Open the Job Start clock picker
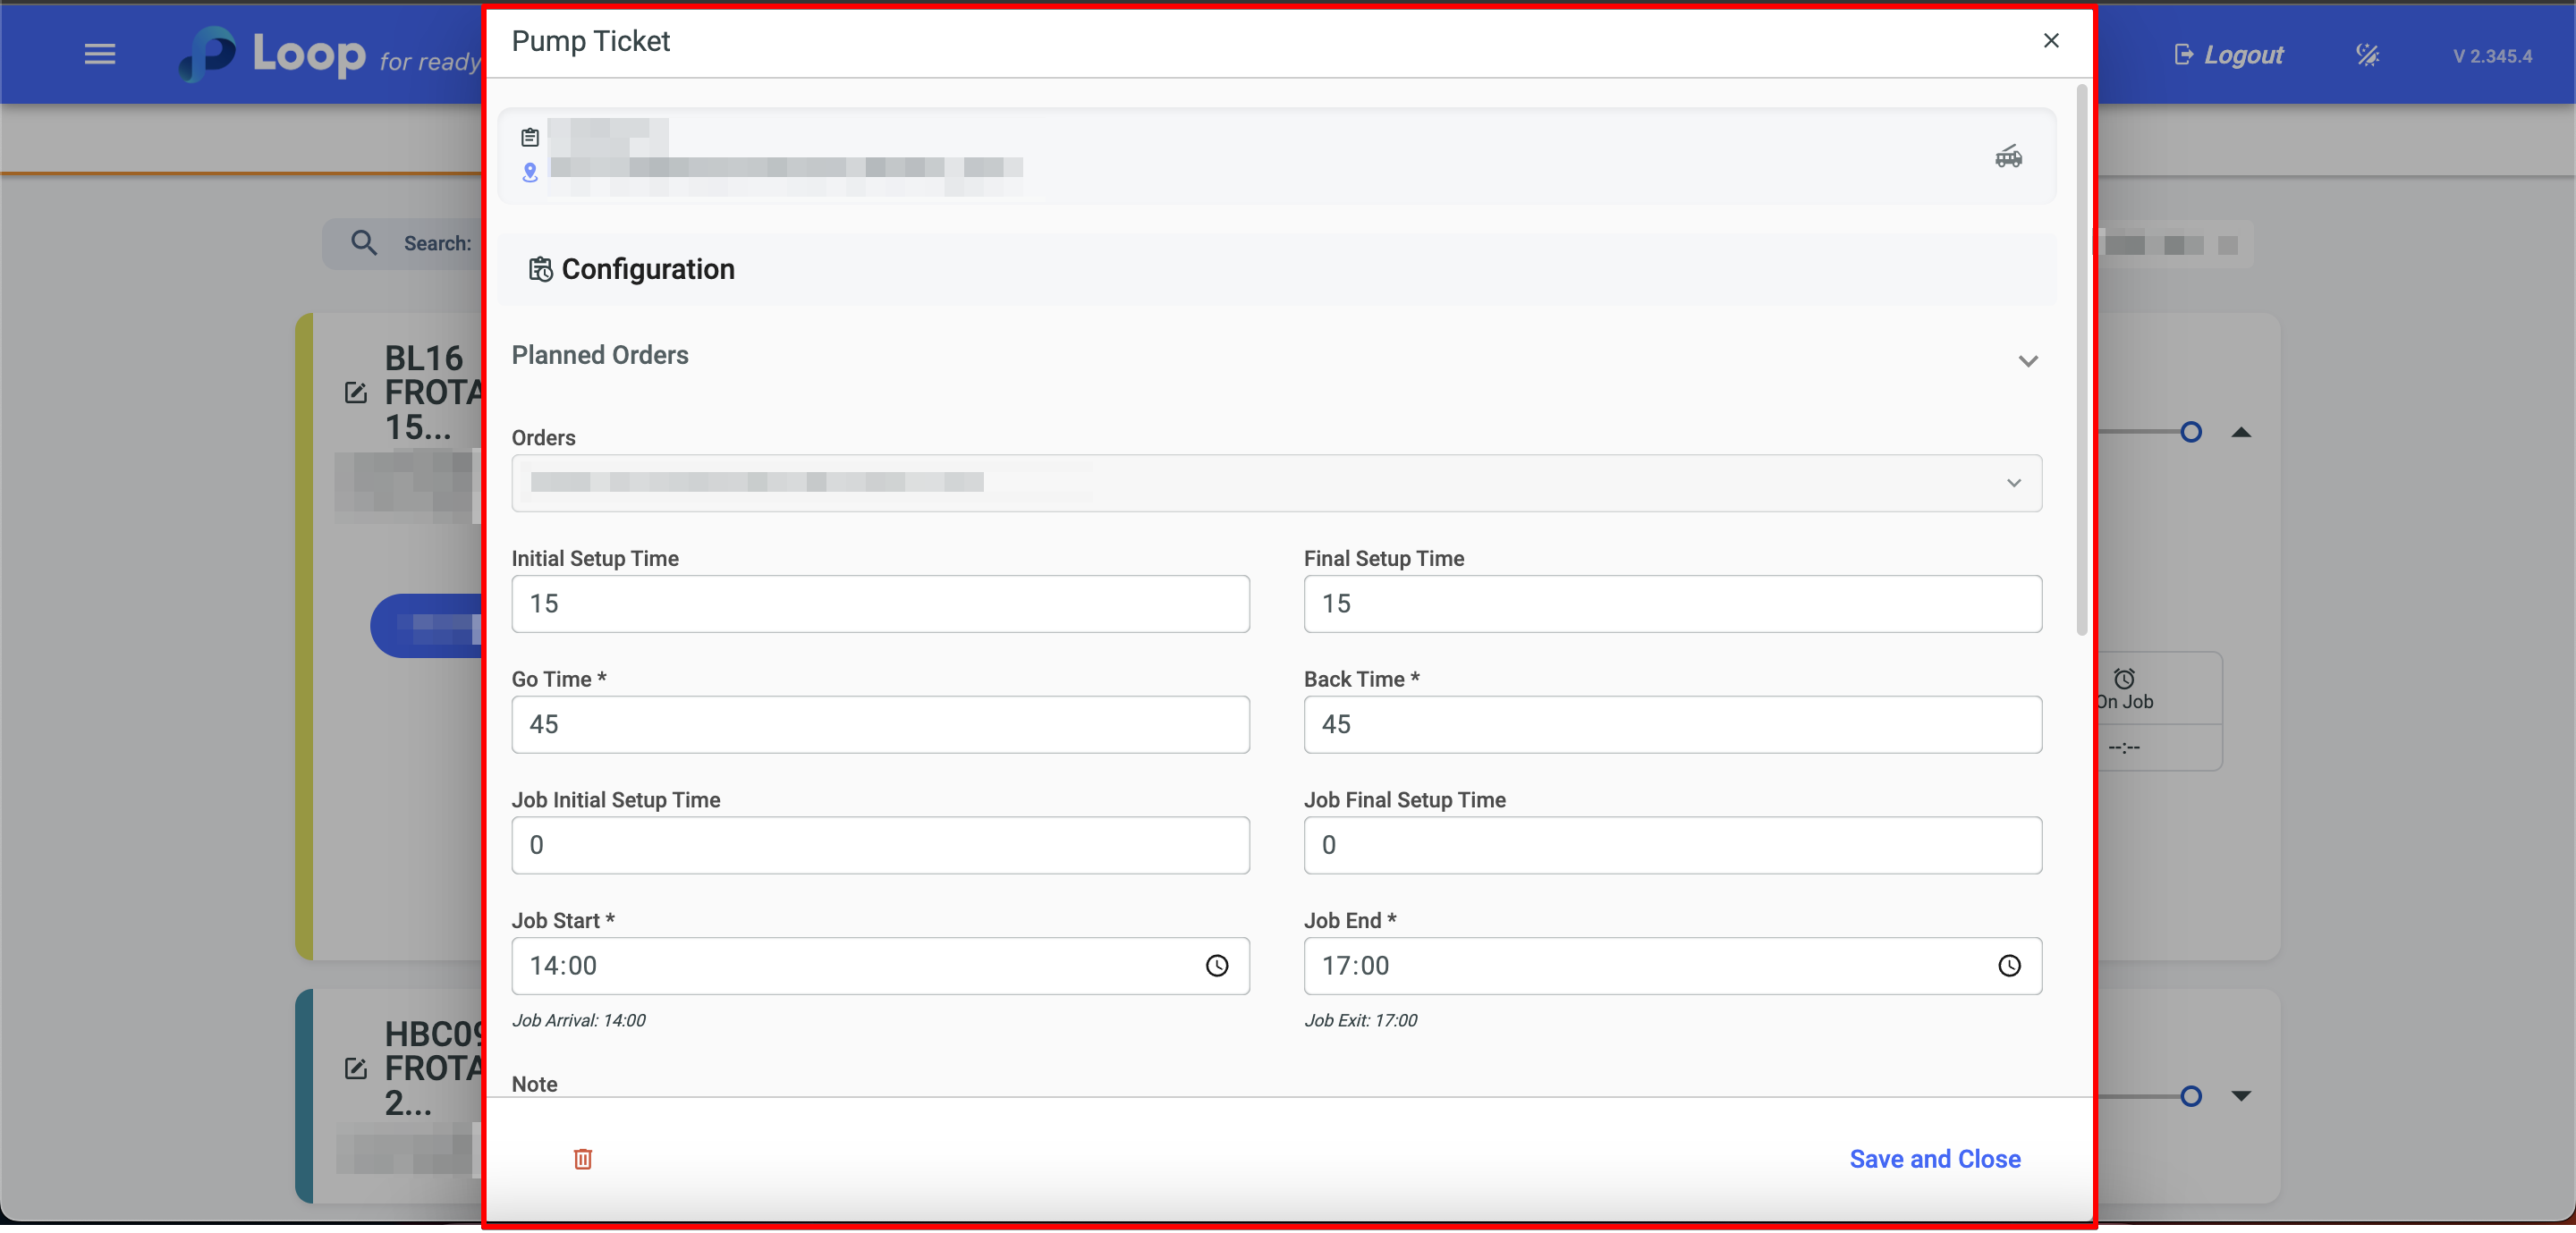Viewport: 2576px width, 1233px height. point(1216,965)
